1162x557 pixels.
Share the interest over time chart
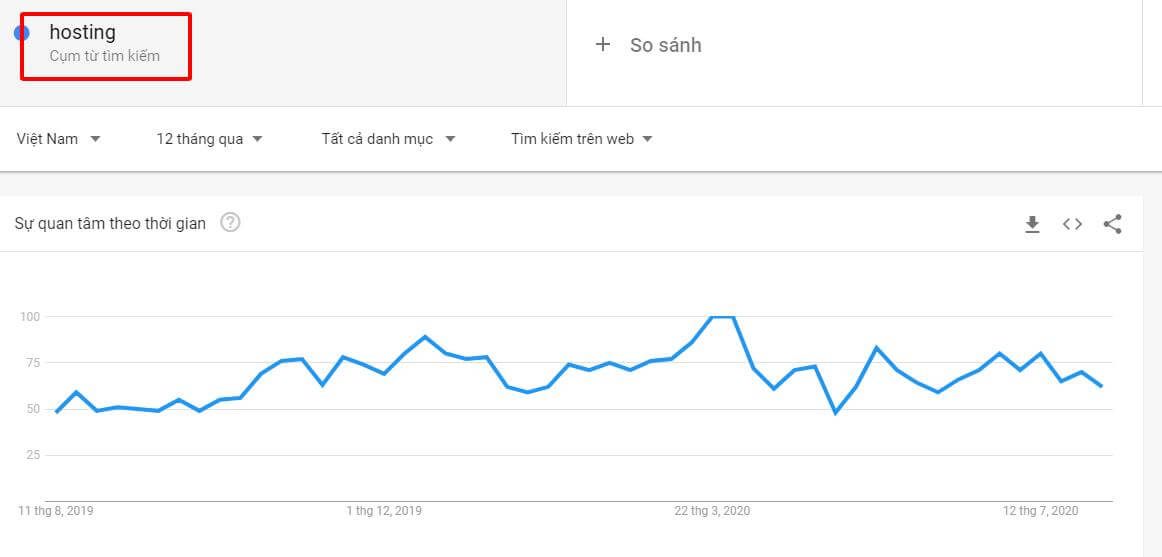[1112, 224]
